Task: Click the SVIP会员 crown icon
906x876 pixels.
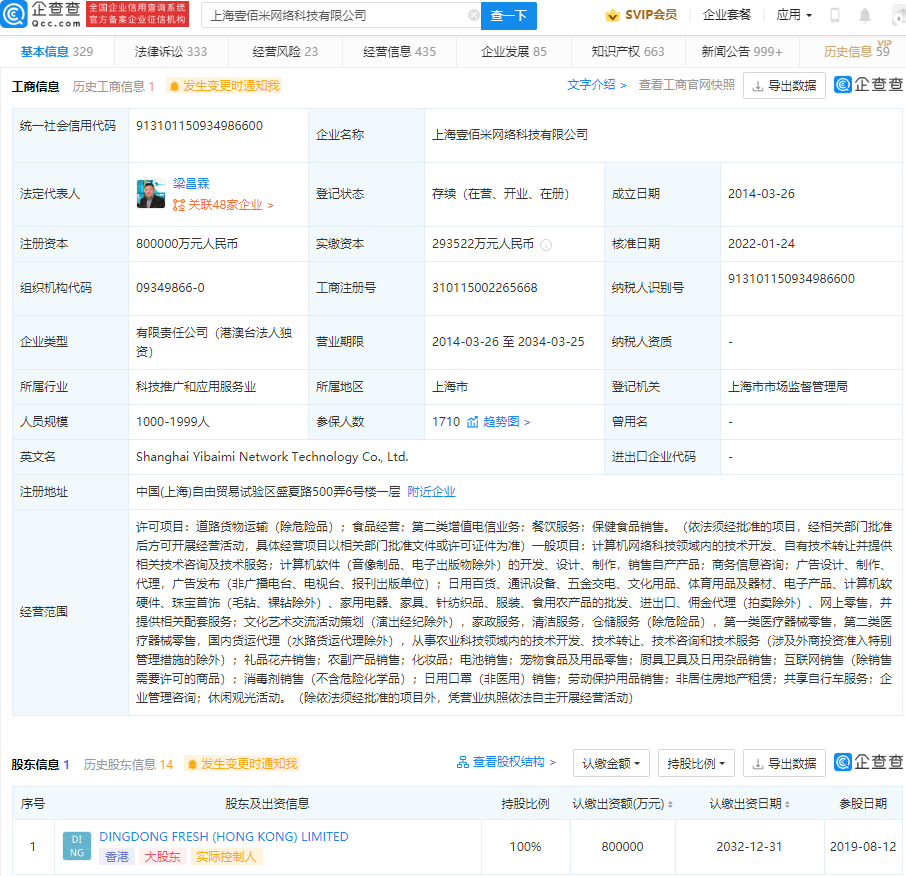Action: point(613,15)
